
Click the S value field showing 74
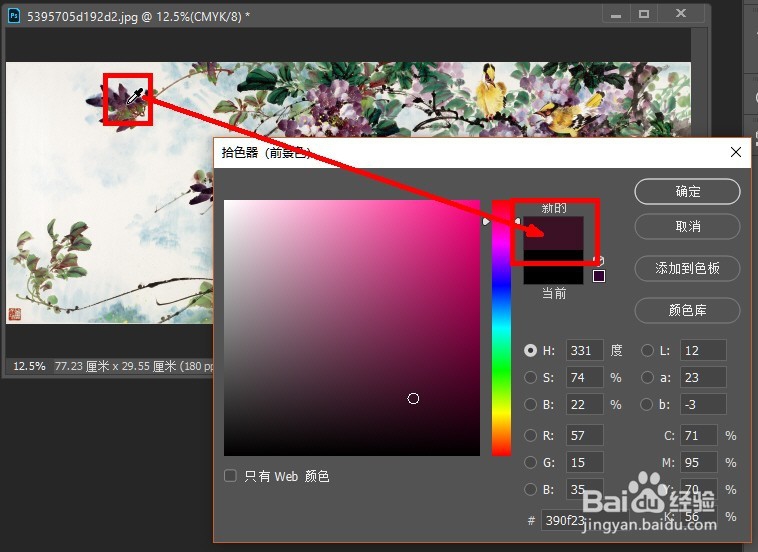point(585,378)
